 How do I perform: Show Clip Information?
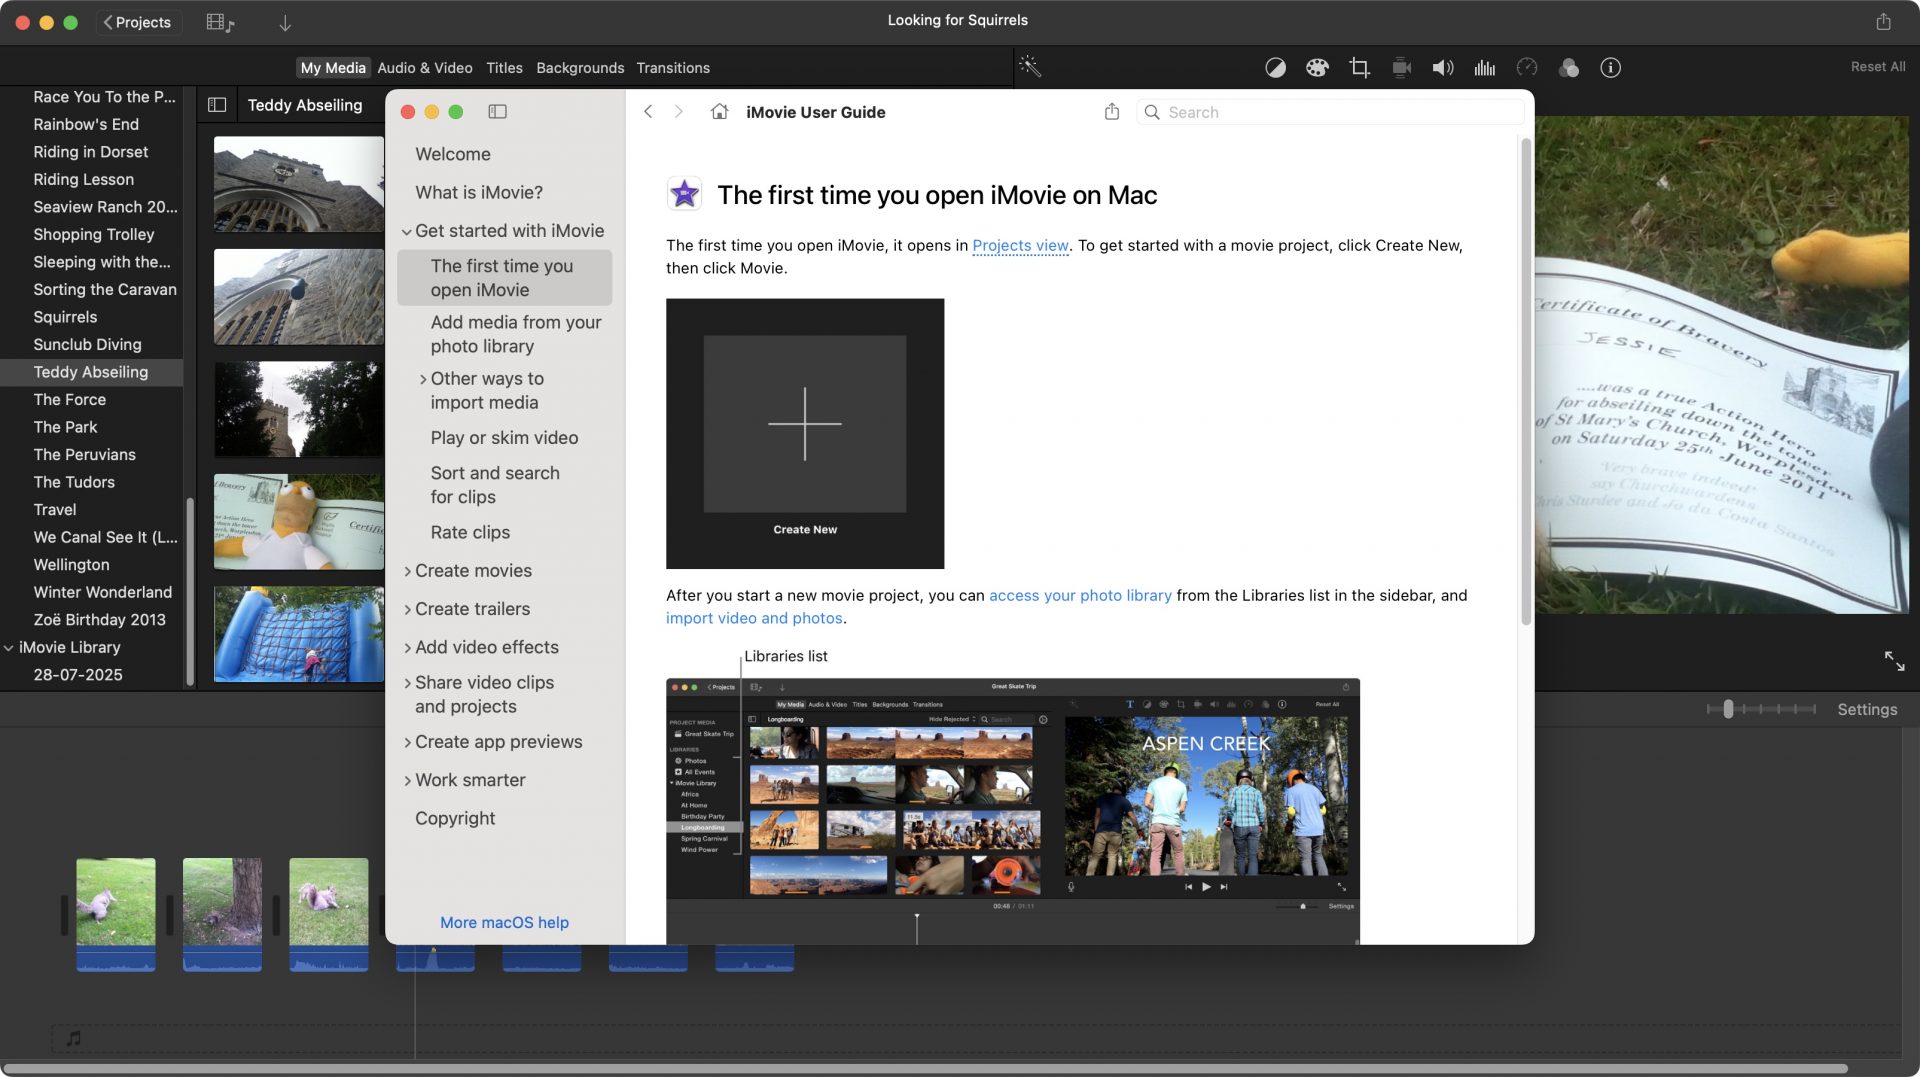pyautogui.click(x=1611, y=67)
